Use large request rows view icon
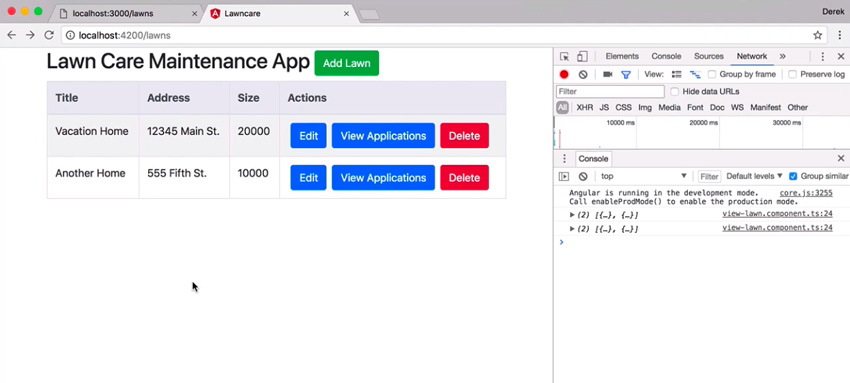This screenshot has height=383, width=850. coord(677,74)
